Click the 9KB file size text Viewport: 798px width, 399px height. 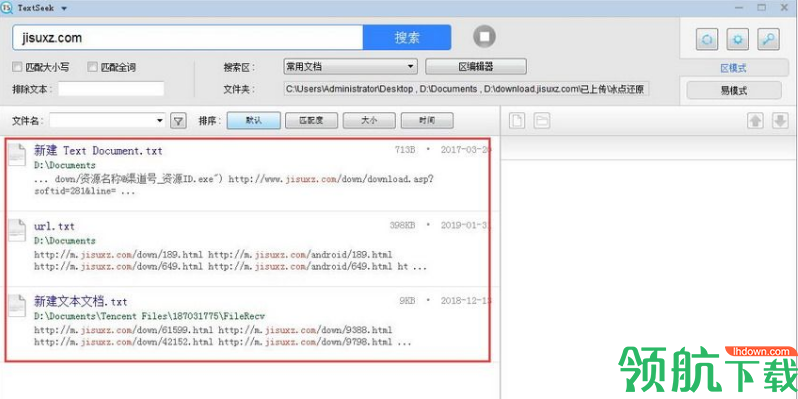408,300
